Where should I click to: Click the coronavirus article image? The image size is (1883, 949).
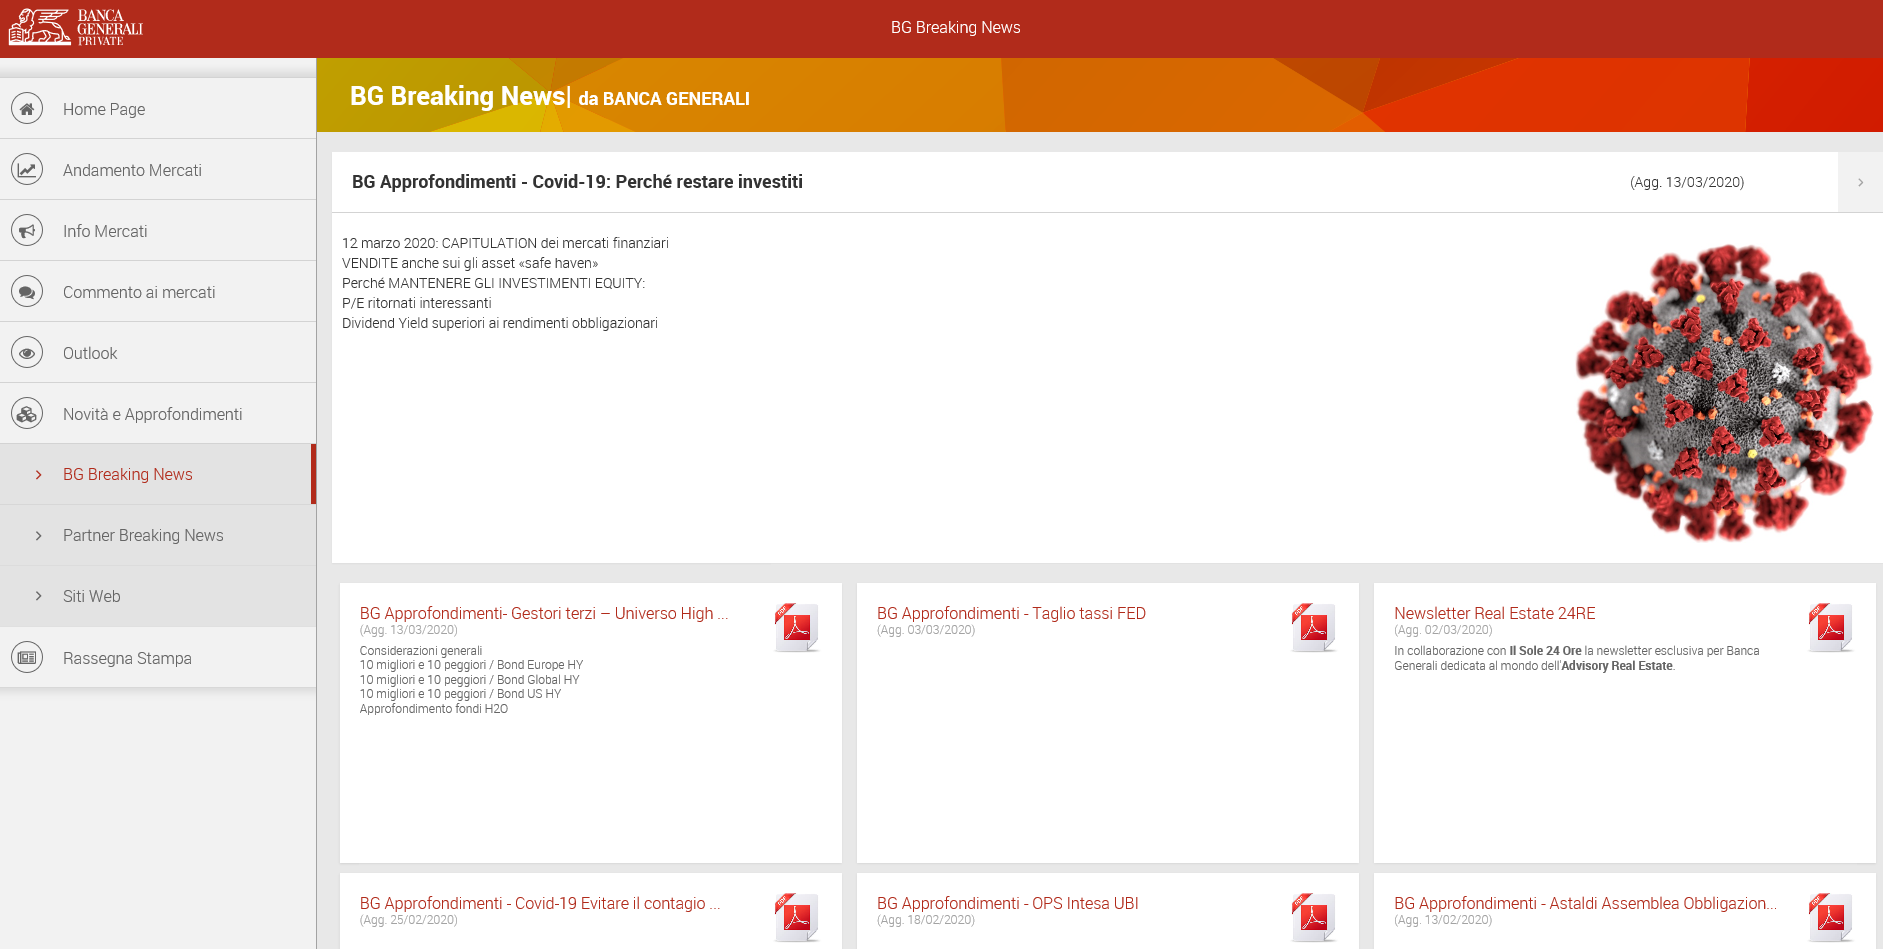[1724, 393]
